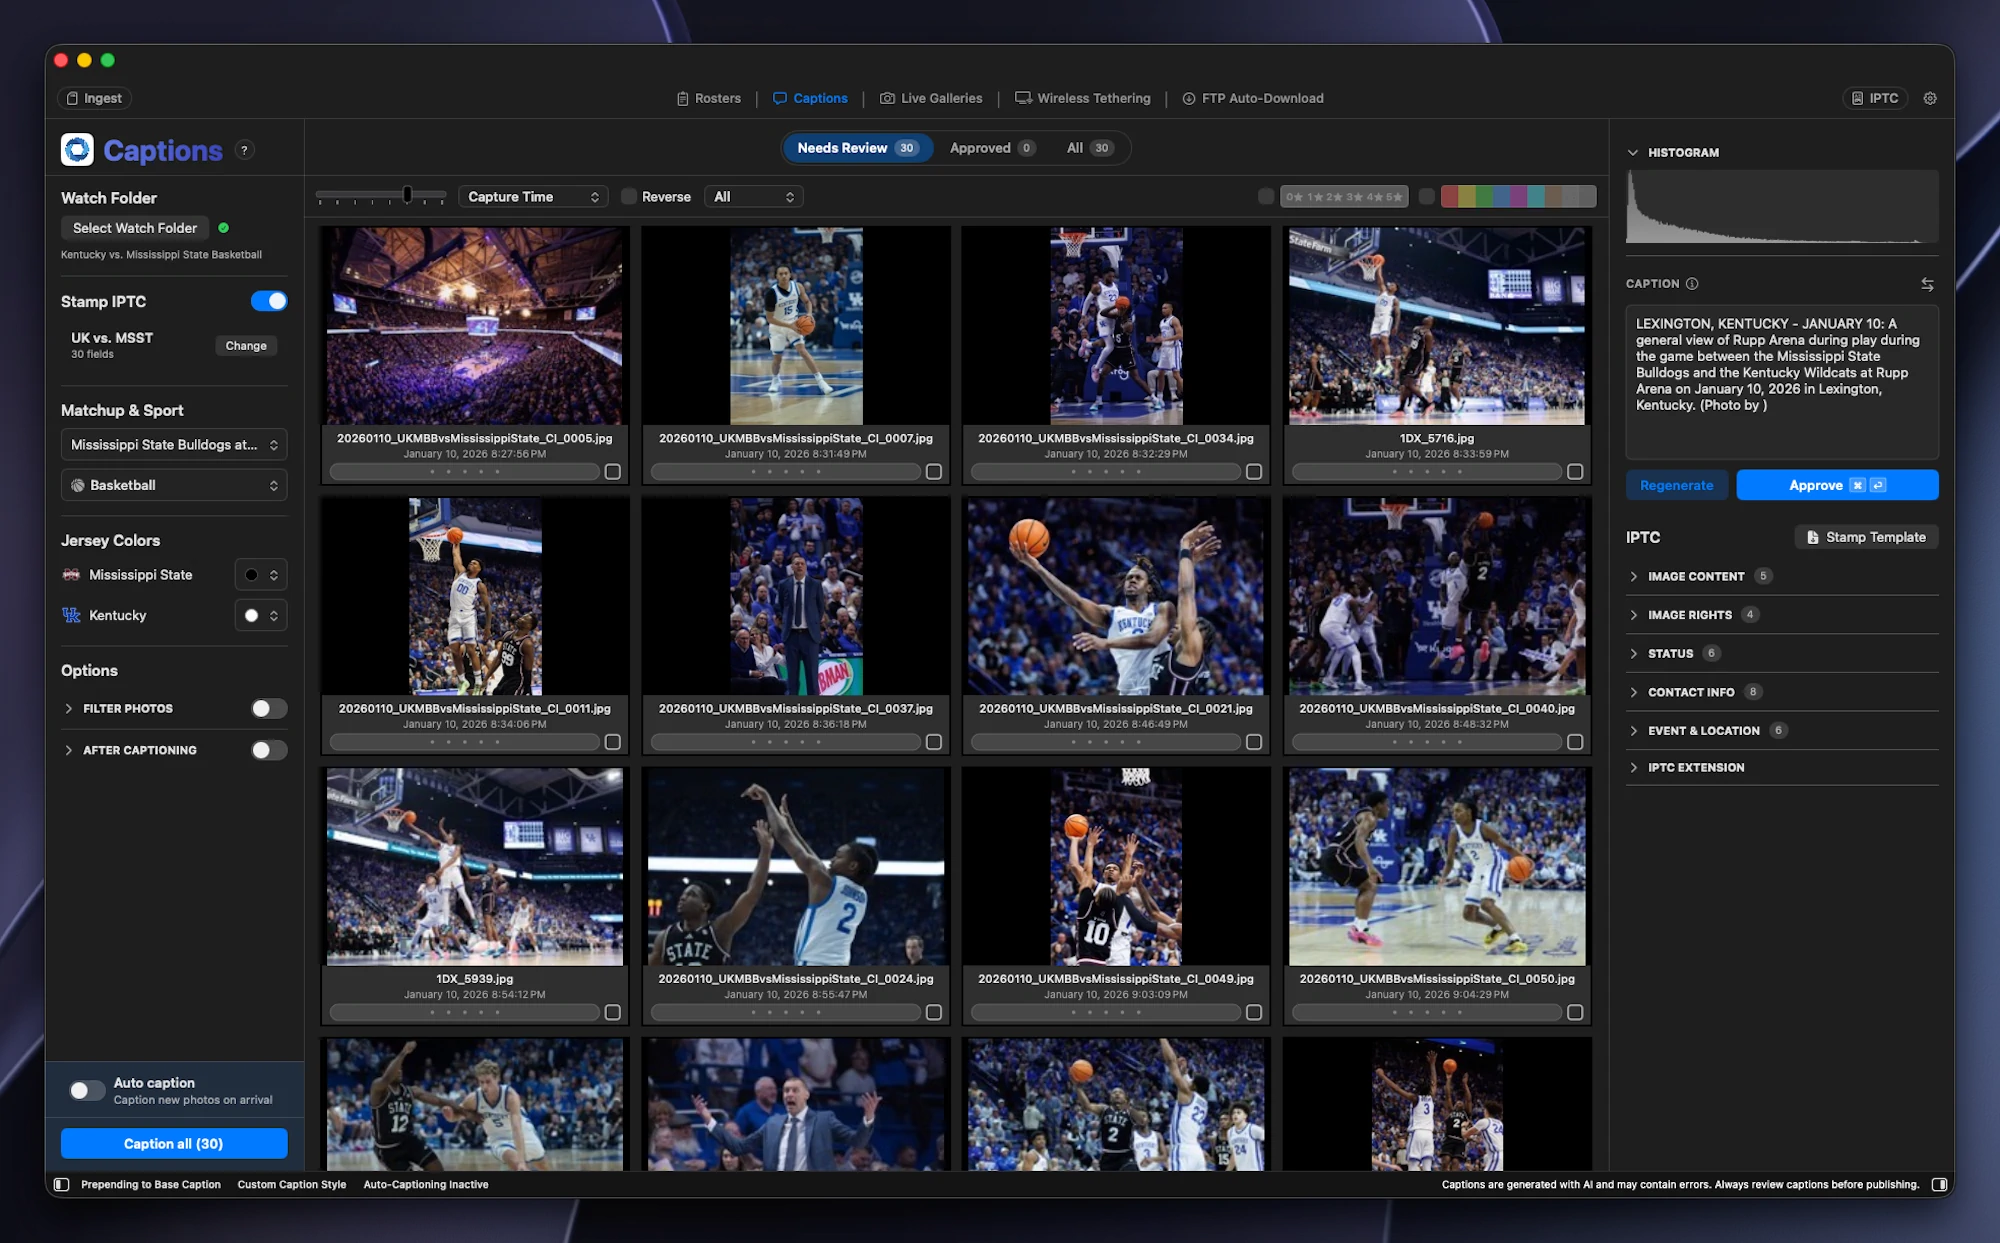Open the IPTC button in top bar
The image size is (2000, 1243).
(x=1875, y=98)
